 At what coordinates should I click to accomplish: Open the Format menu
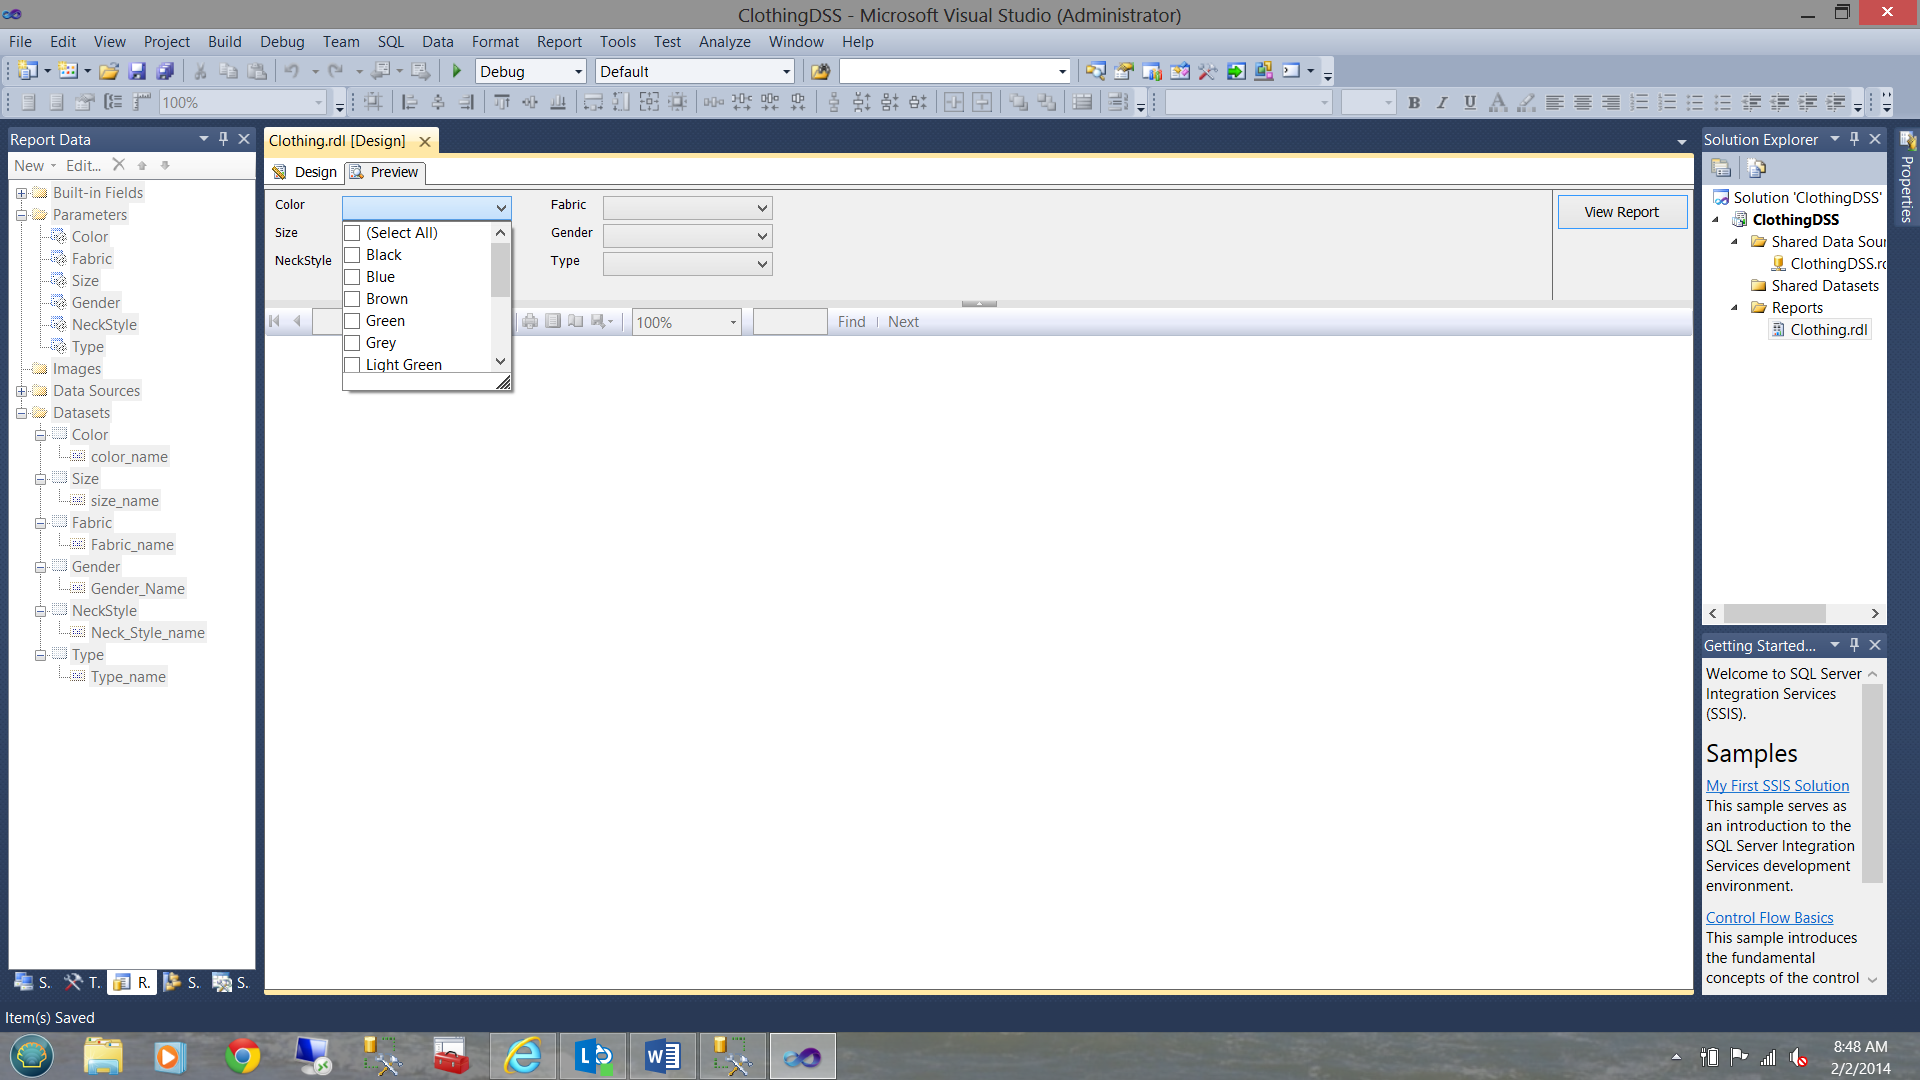pos(495,42)
